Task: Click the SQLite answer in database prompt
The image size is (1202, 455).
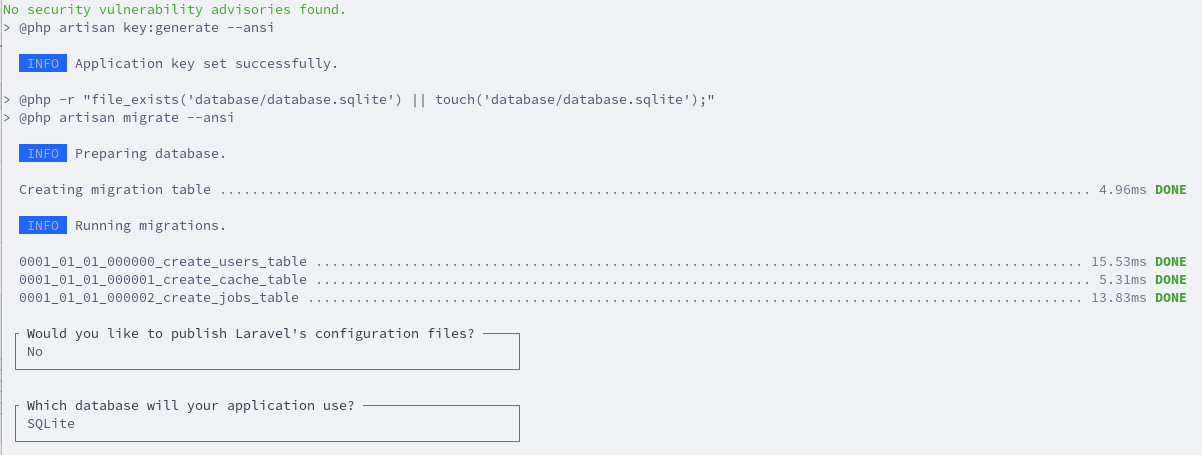Action: 51,424
